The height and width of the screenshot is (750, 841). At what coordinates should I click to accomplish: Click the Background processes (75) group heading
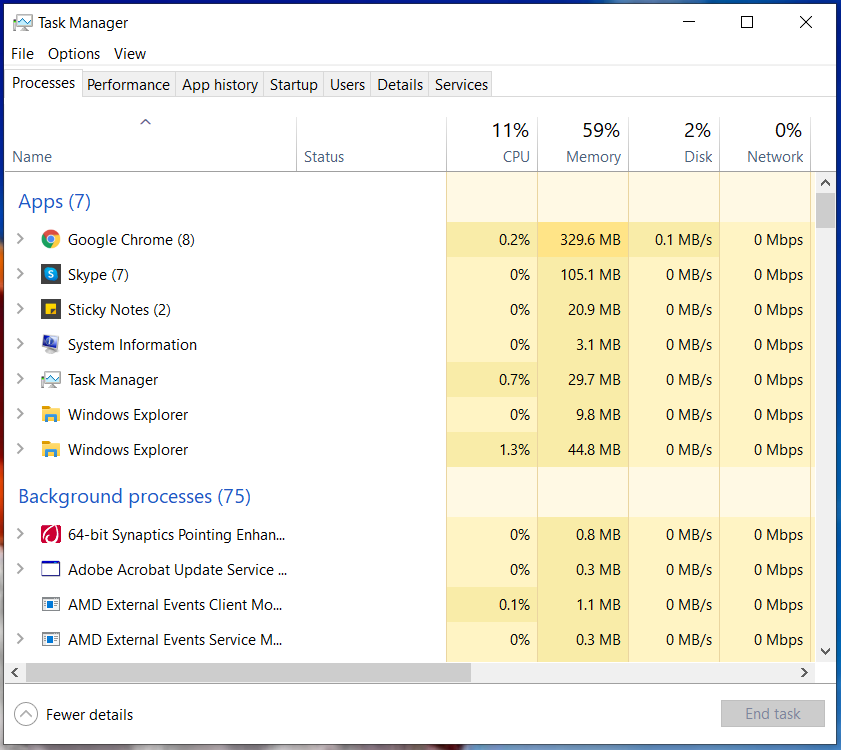pos(135,497)
